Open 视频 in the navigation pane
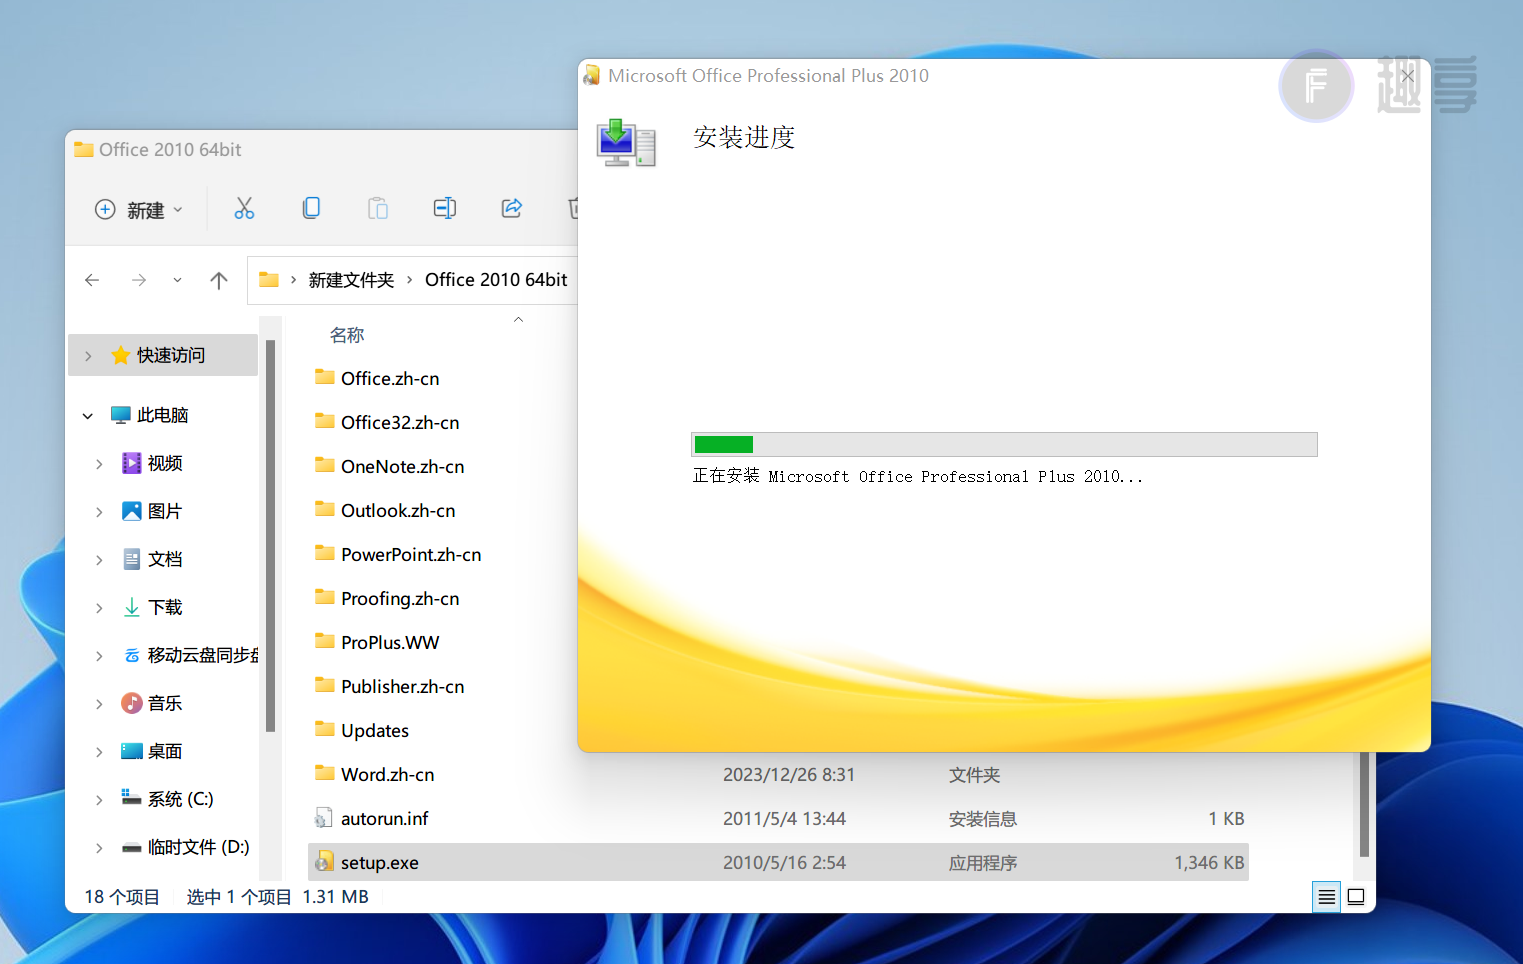 (x=165, y=463)
